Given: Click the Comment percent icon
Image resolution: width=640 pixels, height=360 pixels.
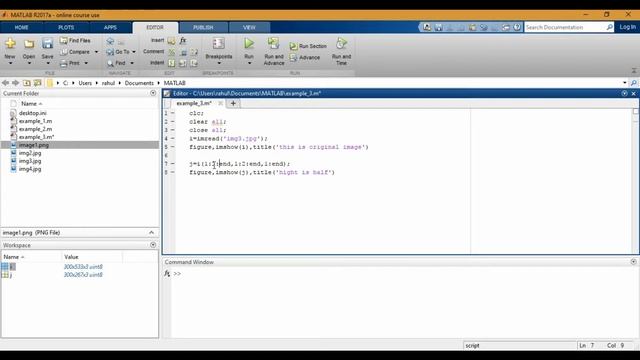Looking at the screenshot, I should [x=171, y=52].
